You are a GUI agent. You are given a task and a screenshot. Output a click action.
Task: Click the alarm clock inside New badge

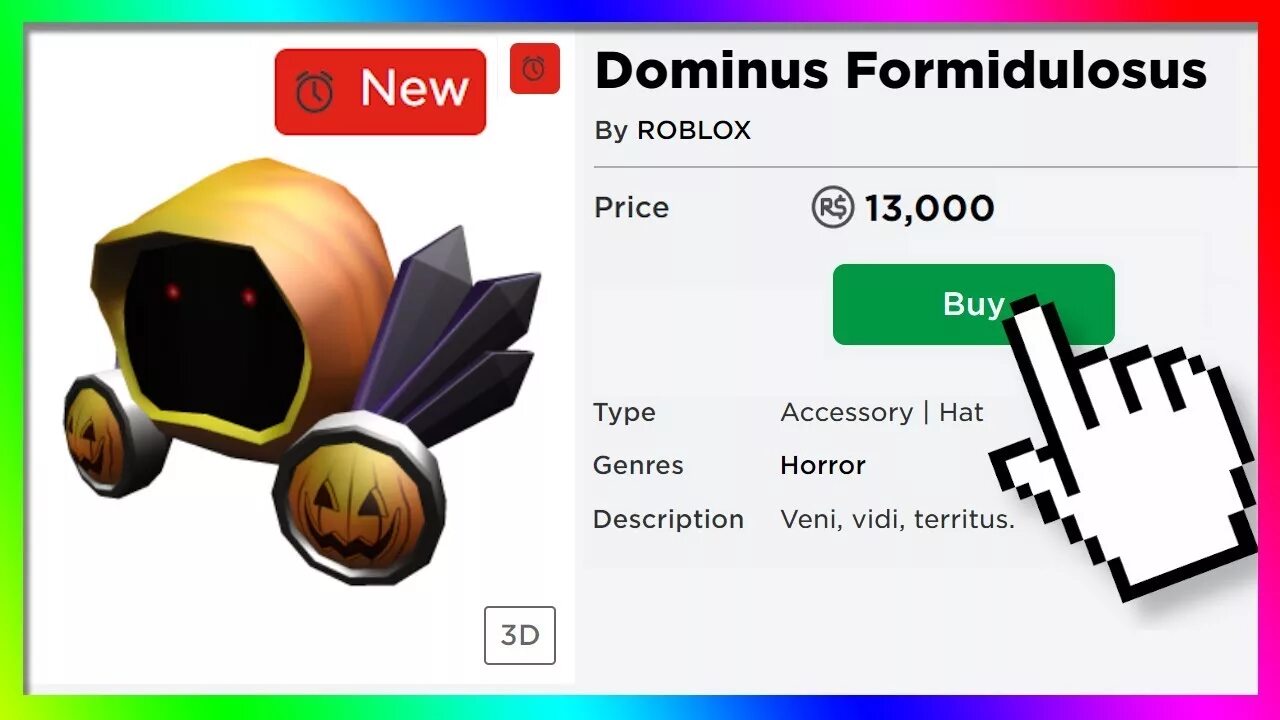(x=314, y=92)
